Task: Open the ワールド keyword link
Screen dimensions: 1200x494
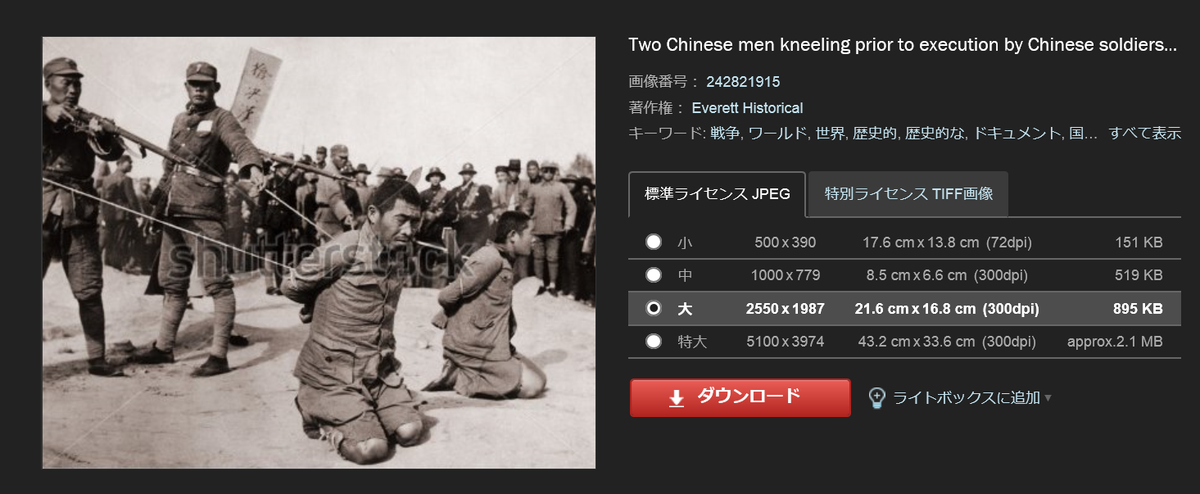Action: coord(778,133)
